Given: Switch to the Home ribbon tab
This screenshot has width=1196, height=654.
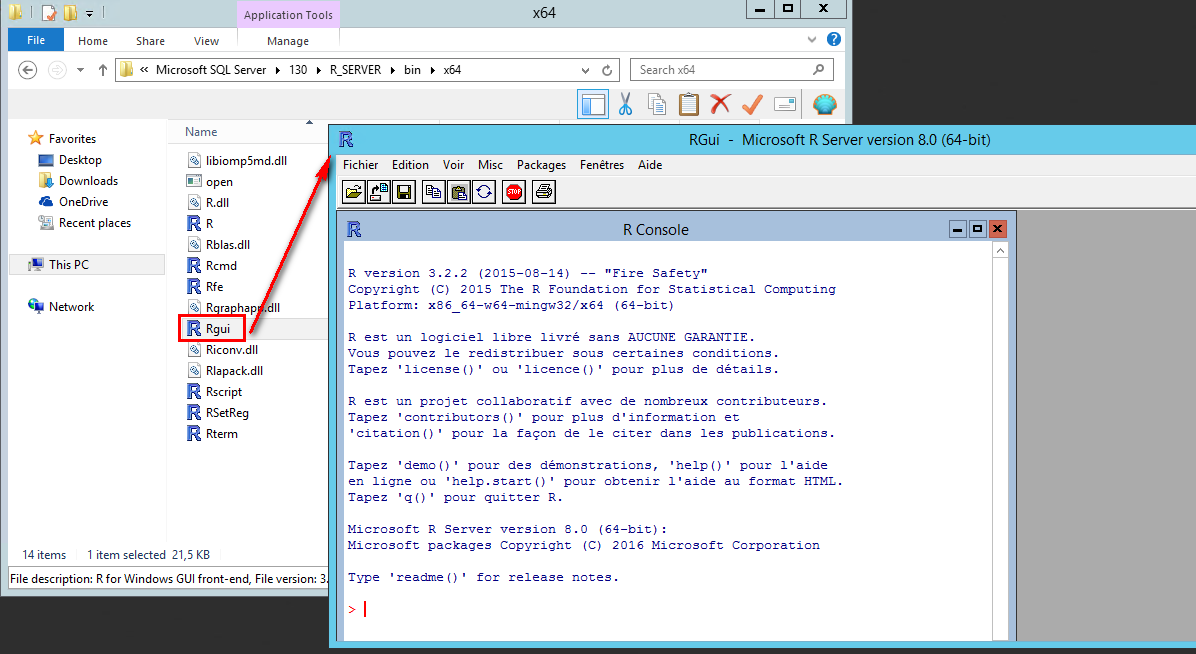Looking at the screenshot, I should (x=93, y=41).
